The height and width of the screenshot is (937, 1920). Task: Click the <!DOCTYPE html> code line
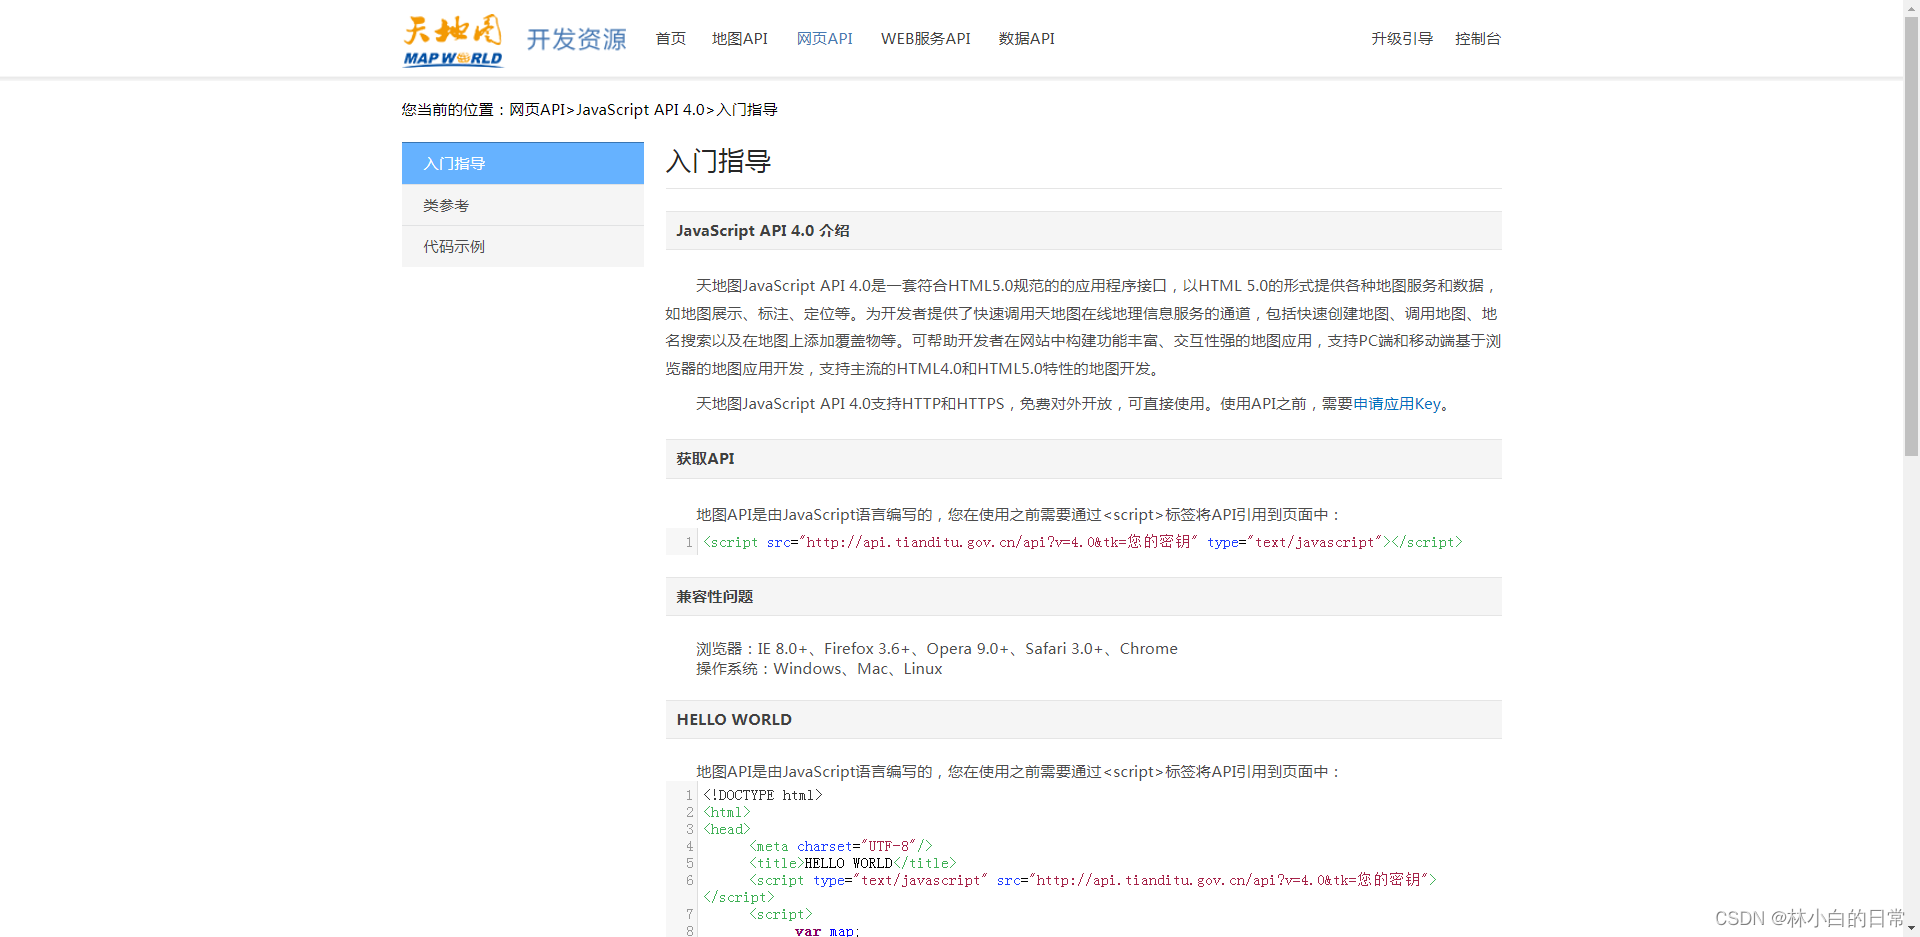pyautogui.click(x=763, y=796)
